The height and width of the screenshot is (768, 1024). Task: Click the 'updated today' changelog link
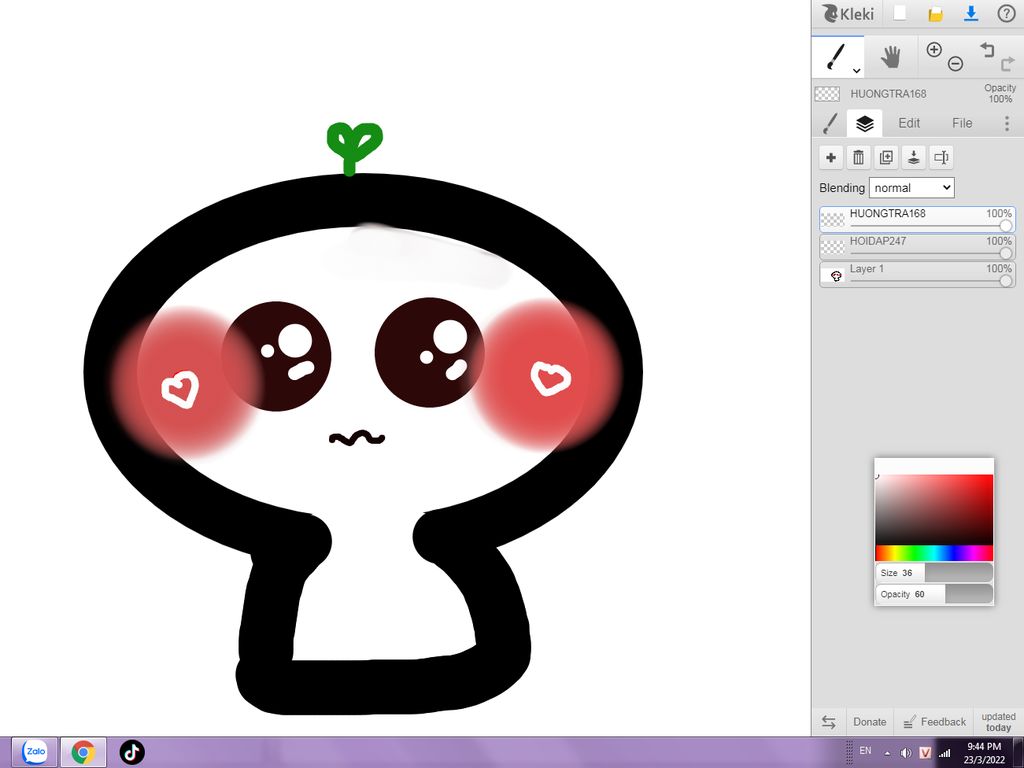coord(998,722)
